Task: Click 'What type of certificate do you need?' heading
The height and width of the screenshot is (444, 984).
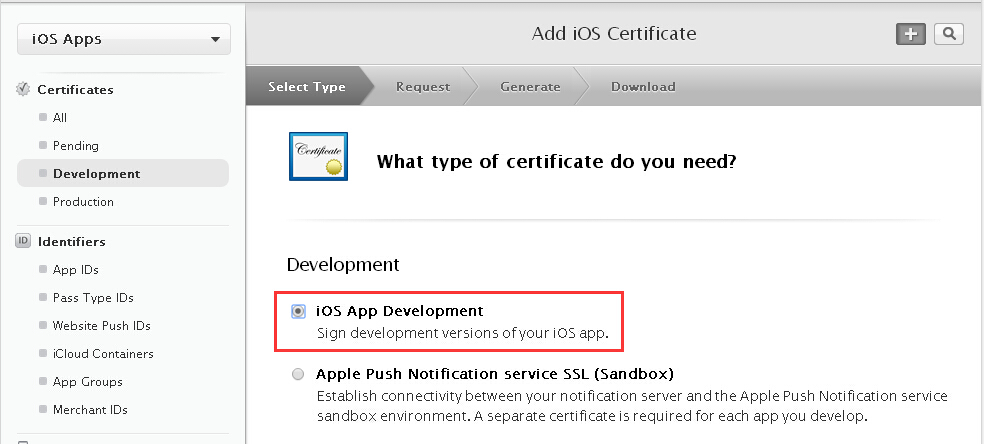Action: coord(556,162)
